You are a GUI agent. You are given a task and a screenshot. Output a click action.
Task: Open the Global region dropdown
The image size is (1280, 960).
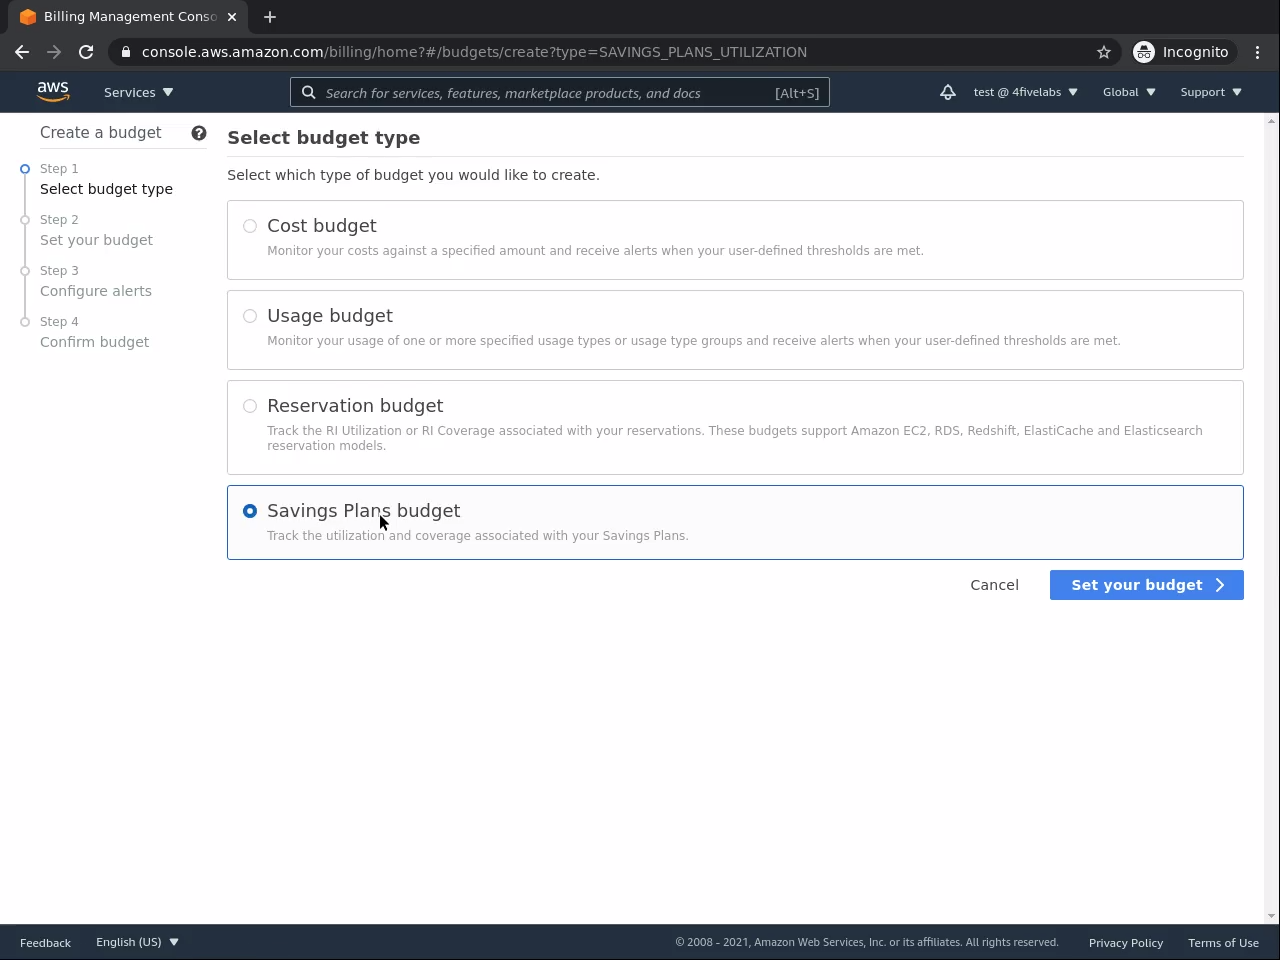pyautogui.click(x=1129, y=92)
